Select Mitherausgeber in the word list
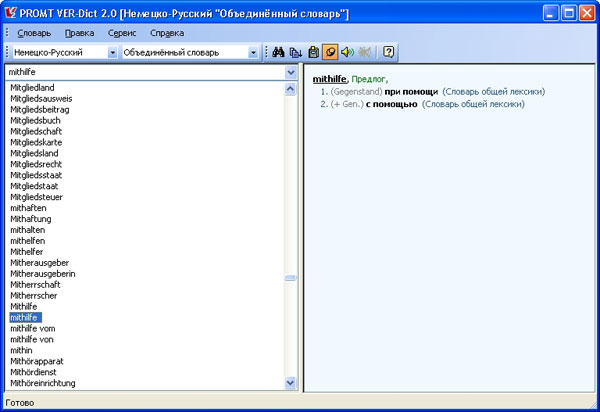Image resolution: width=600 pixels, height=412 pixels. (39, 263)
